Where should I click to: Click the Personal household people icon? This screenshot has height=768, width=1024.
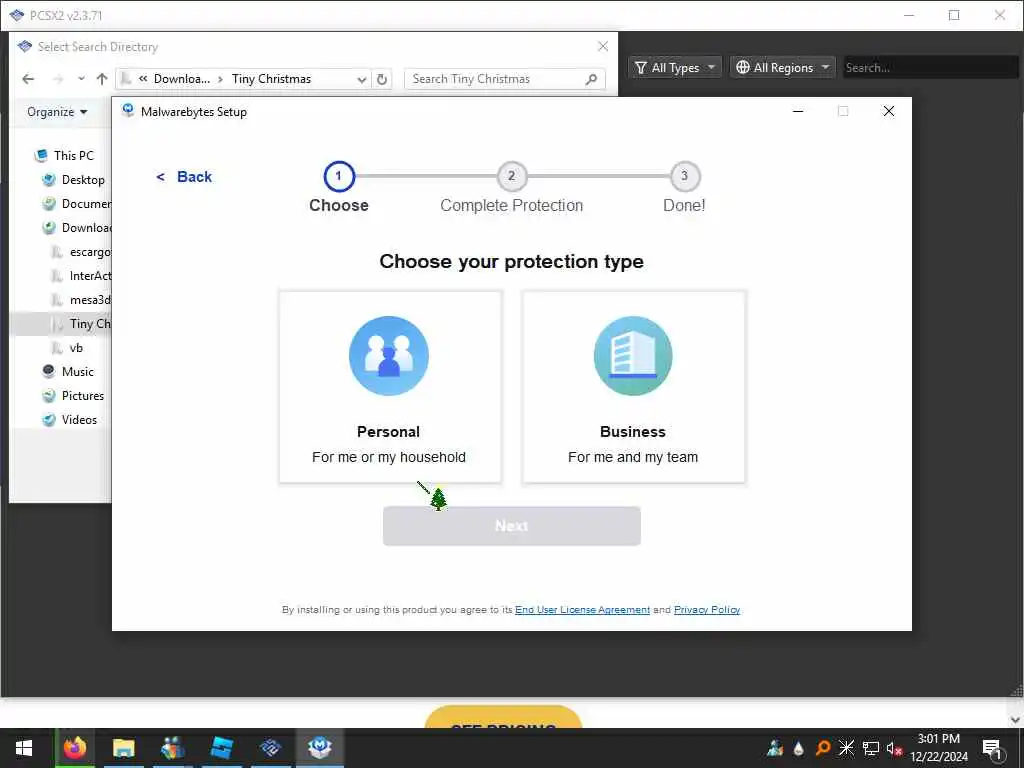pyautogui.click(x=389, y=356)
